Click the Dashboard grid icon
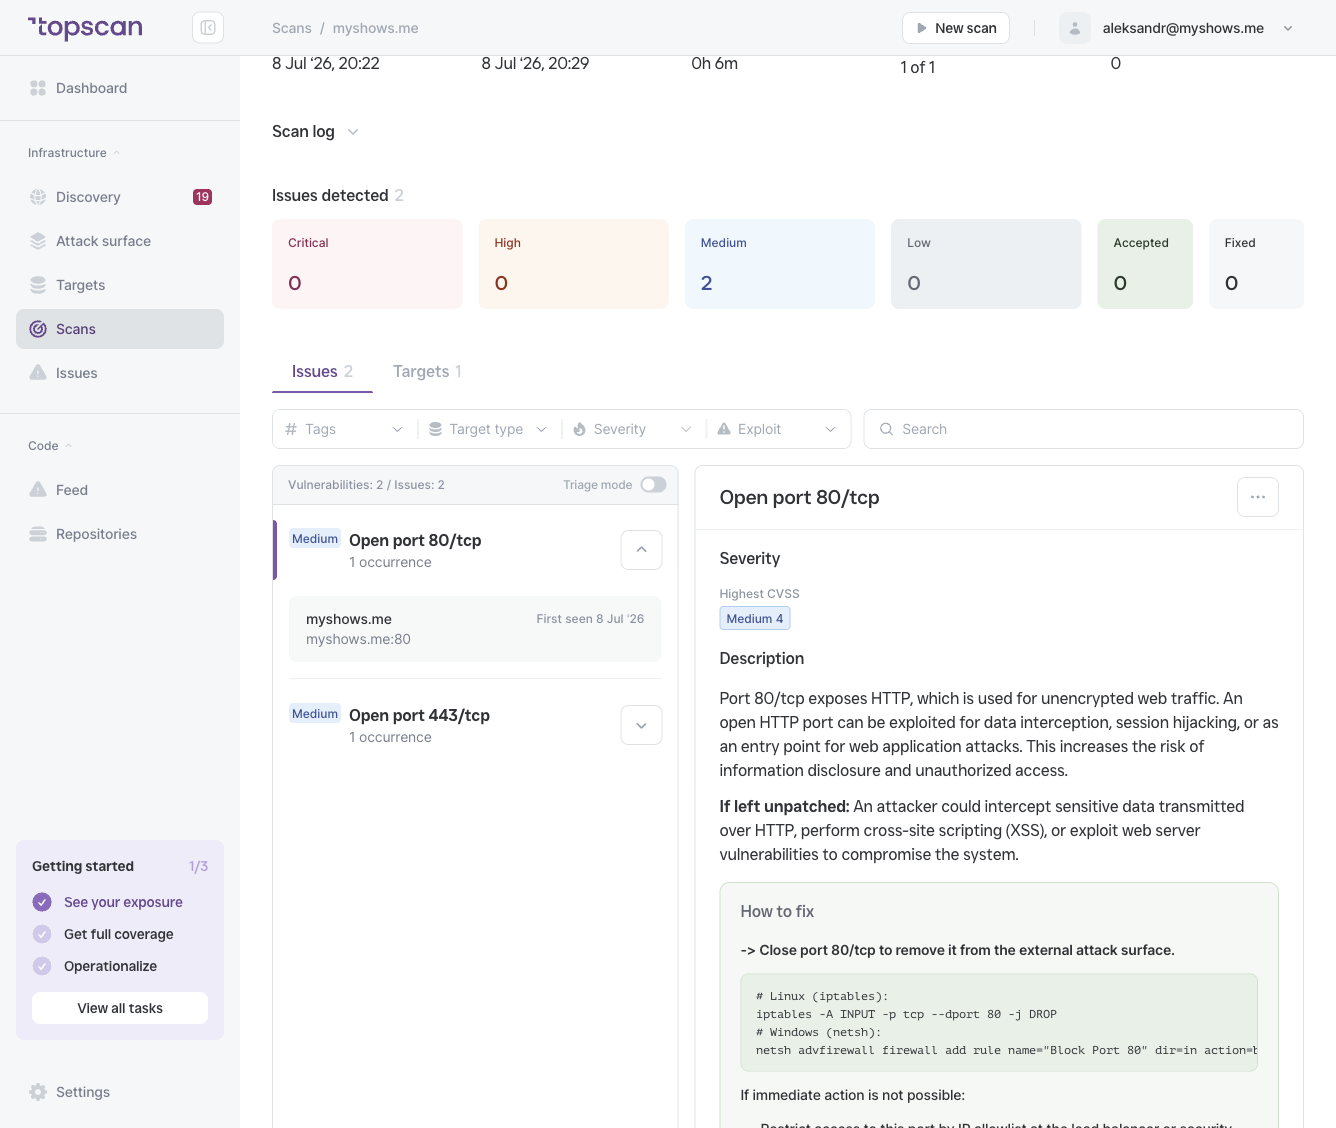 point(38,88)
